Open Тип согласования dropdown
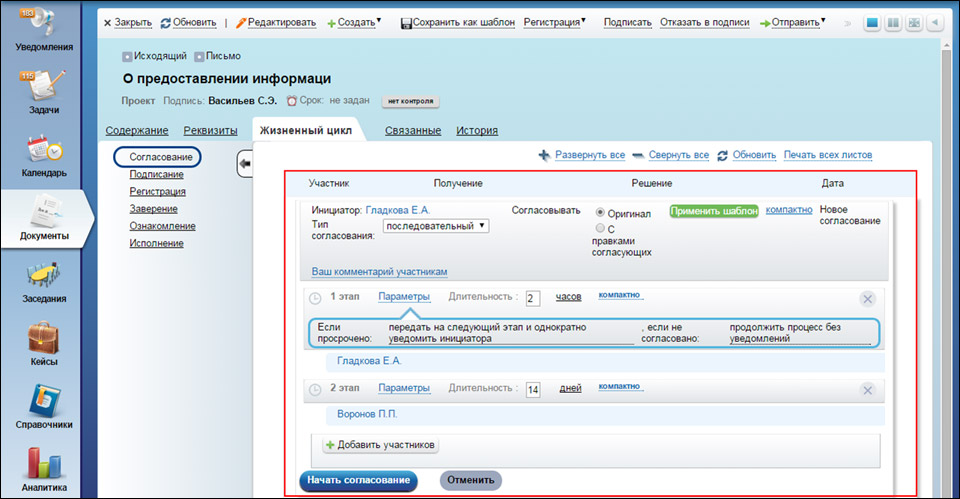Viewport: 960px width, 499px height. click(x=436, y=226)
